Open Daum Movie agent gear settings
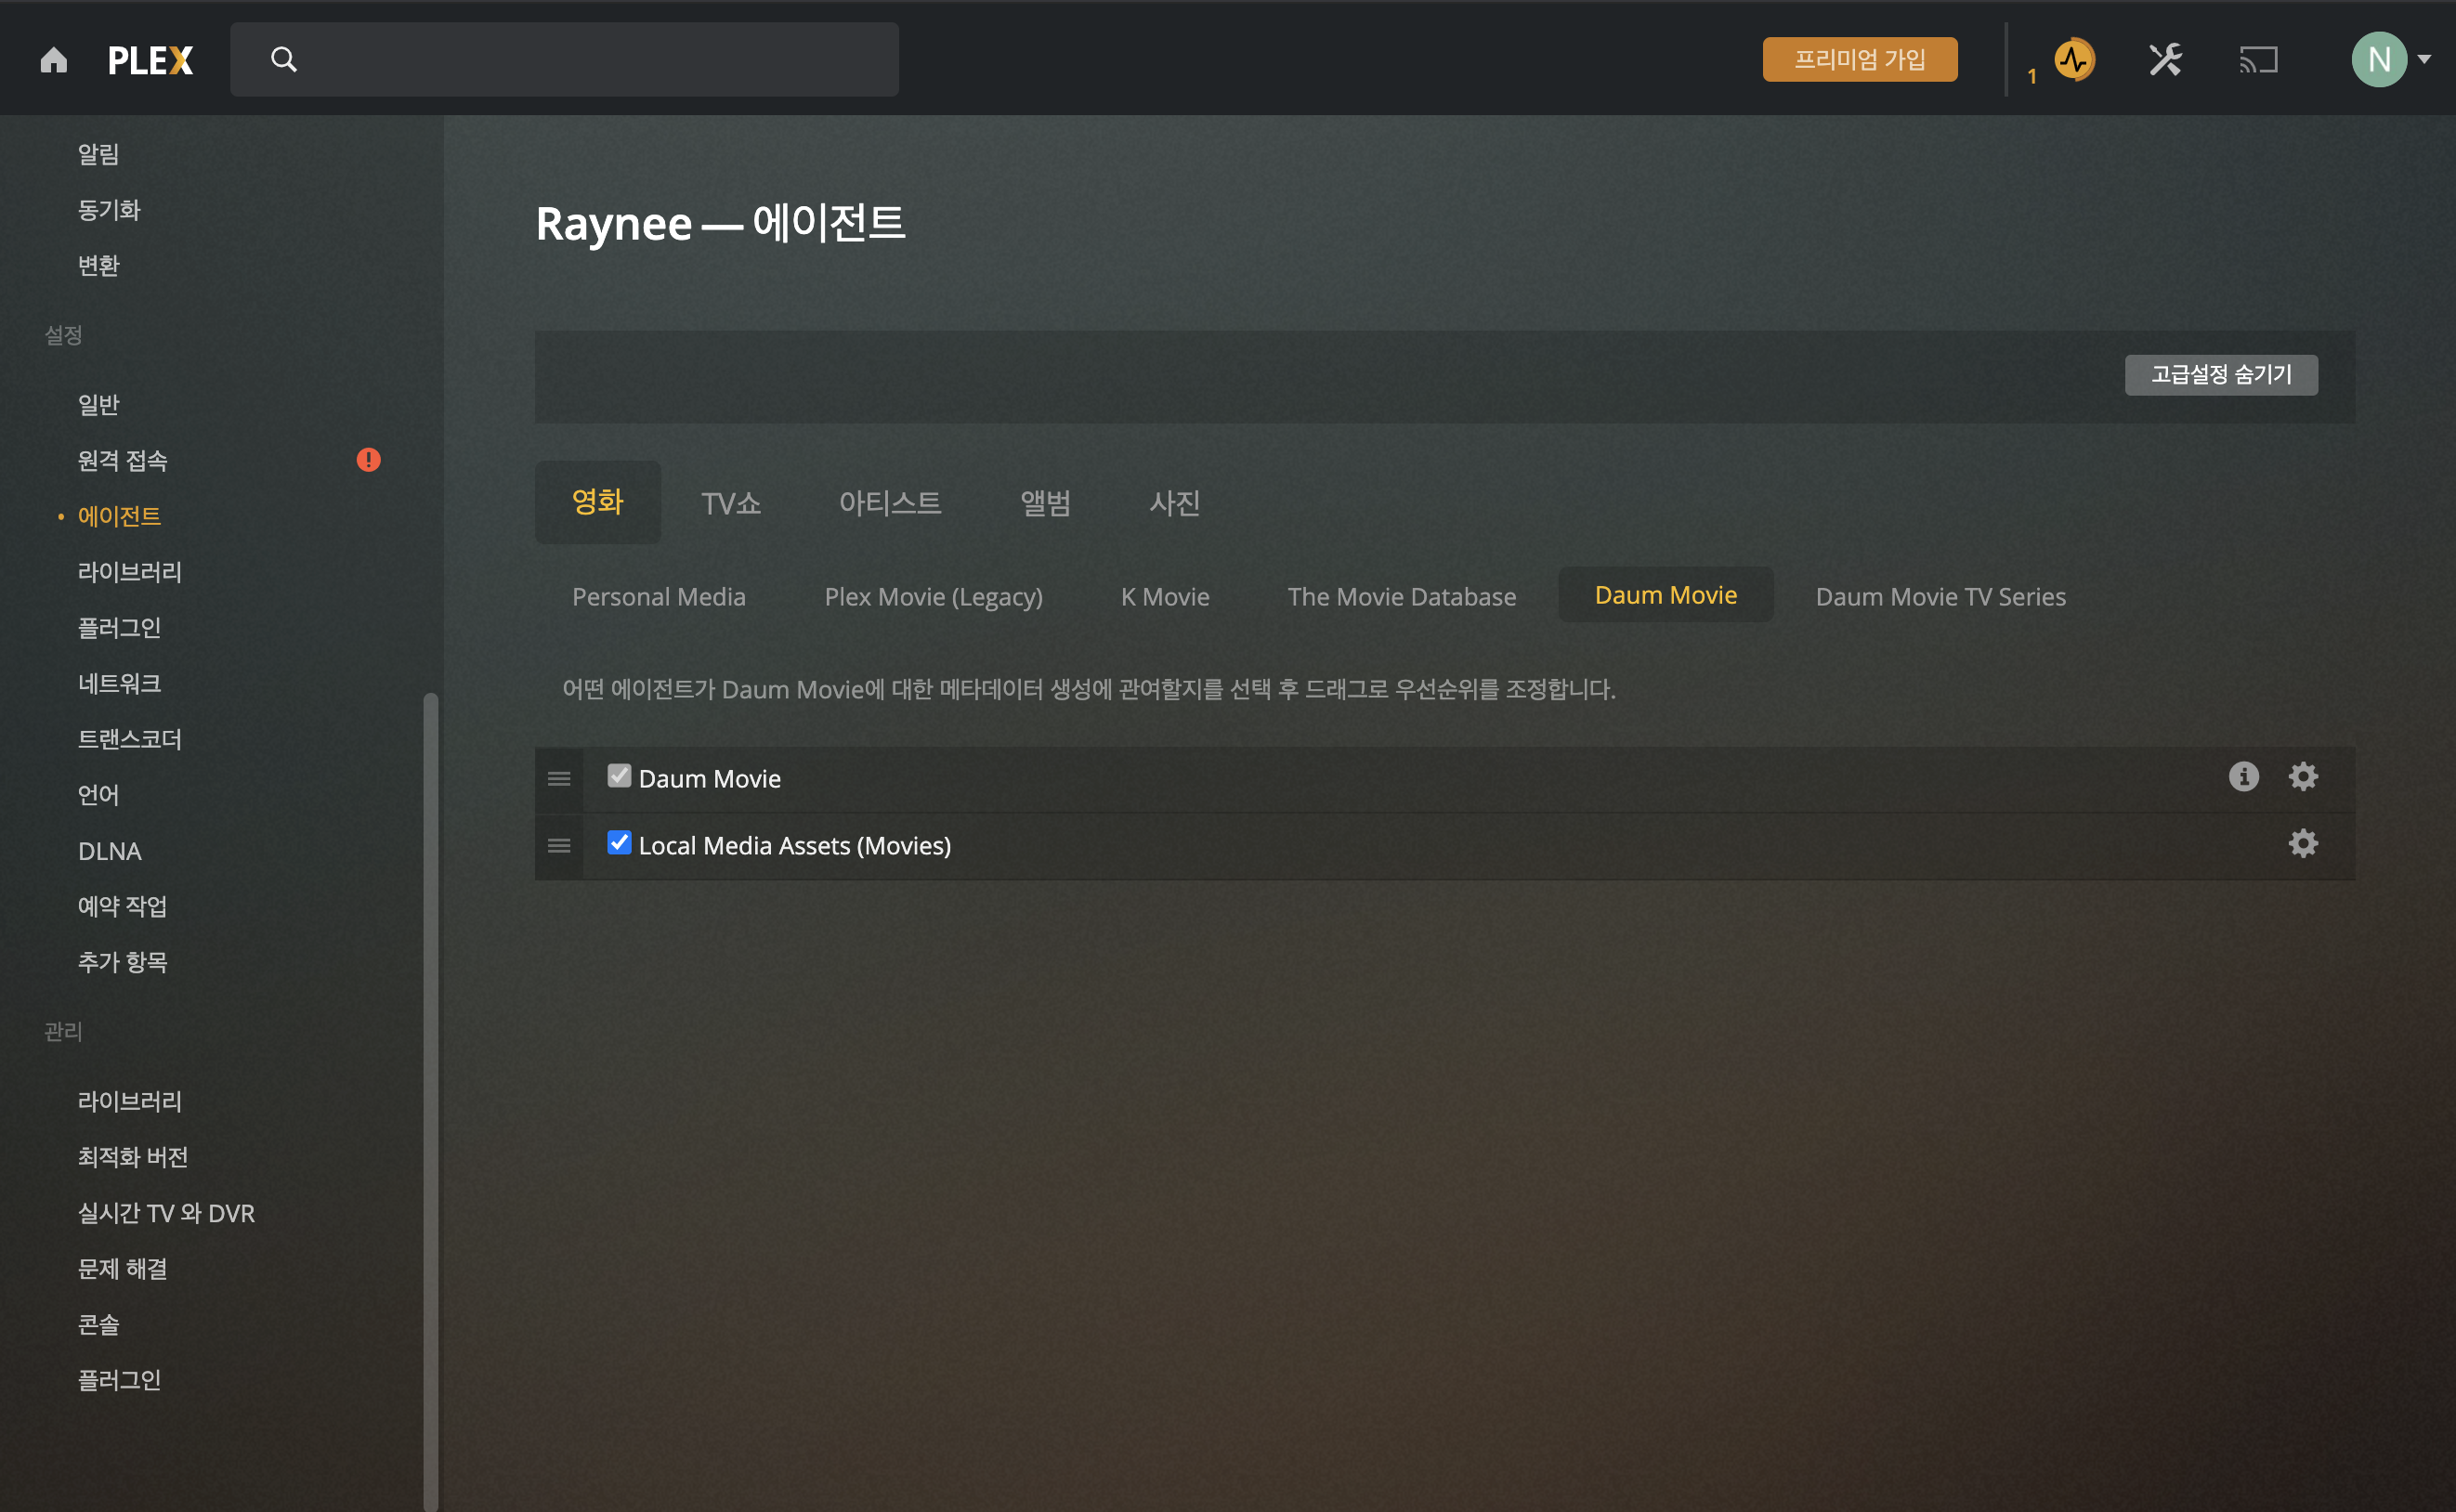This screenshot has height=1512, width=2456. [x=2303, y=777]
